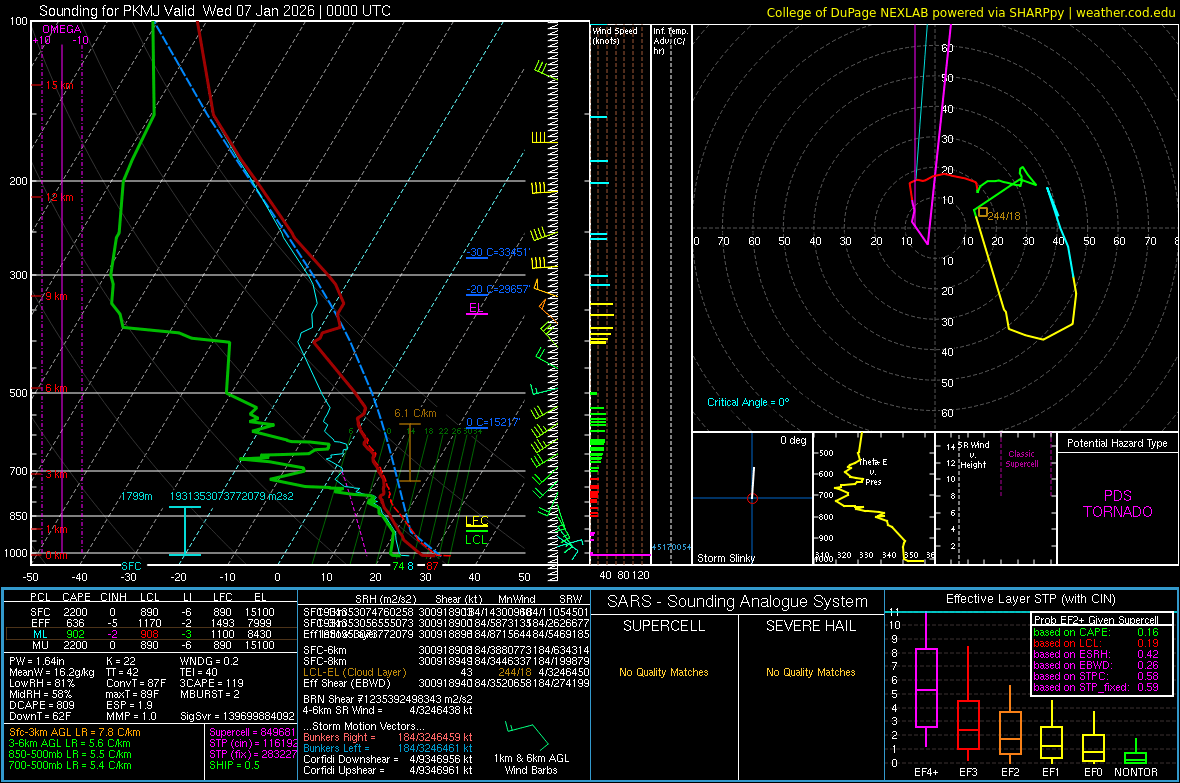Select the 15 km height marker
Image resolution: width=1180 pixels, height=783 pixels.
pyautogui.click(x=59, y=85)
